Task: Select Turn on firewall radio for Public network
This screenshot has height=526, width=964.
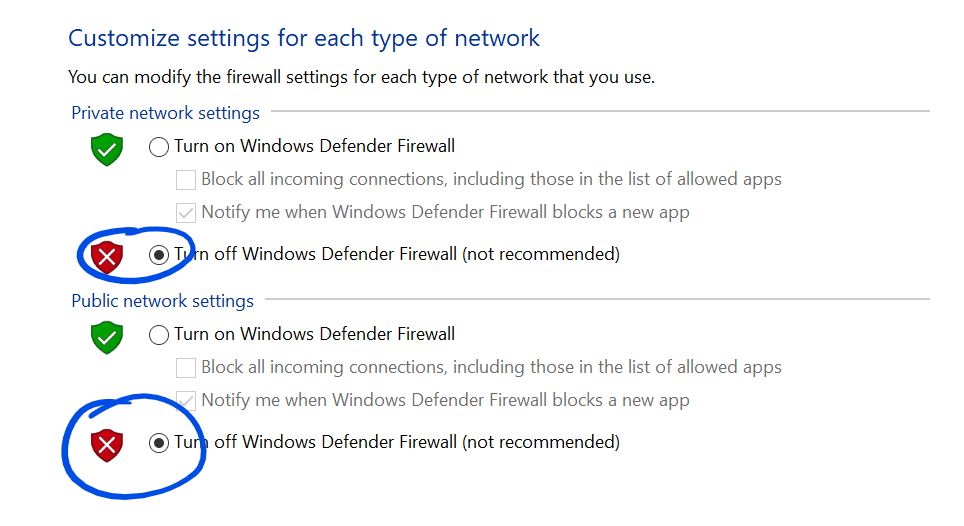Action: coord(159,335)
